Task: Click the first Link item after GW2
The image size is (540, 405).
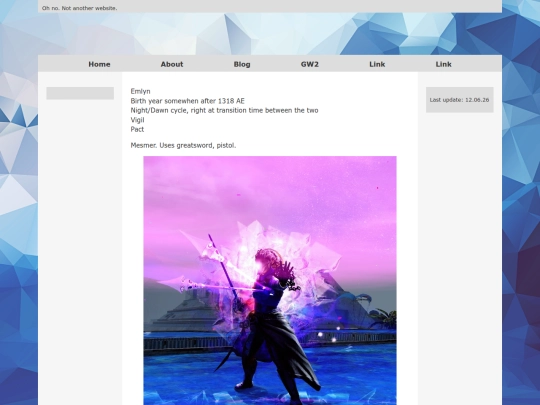Action: click(377, 64)
